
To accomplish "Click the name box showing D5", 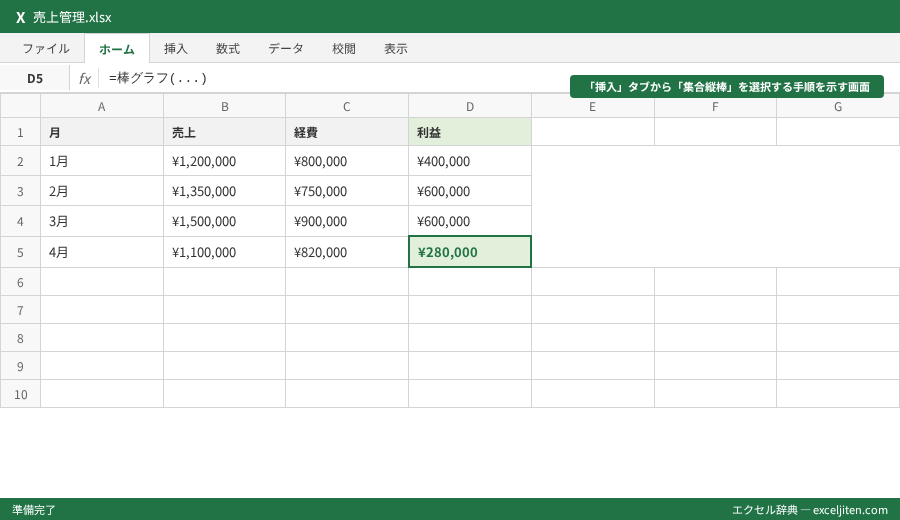I will coord(35,79).
